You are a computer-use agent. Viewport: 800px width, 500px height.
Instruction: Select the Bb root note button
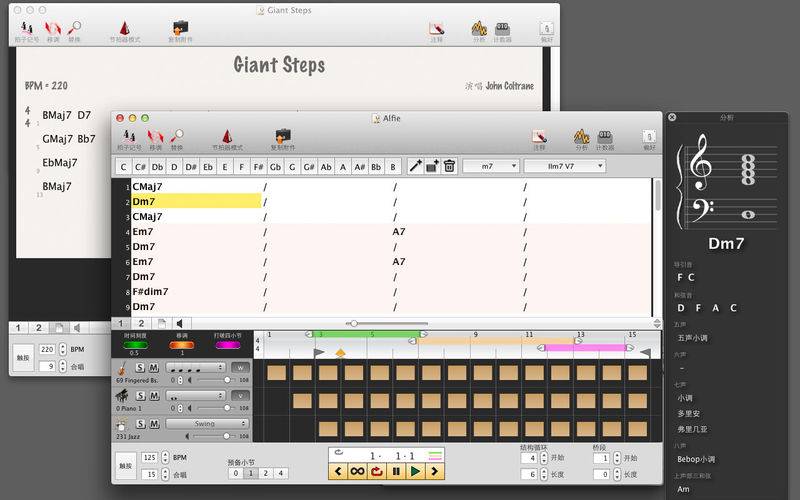[376, 166]
